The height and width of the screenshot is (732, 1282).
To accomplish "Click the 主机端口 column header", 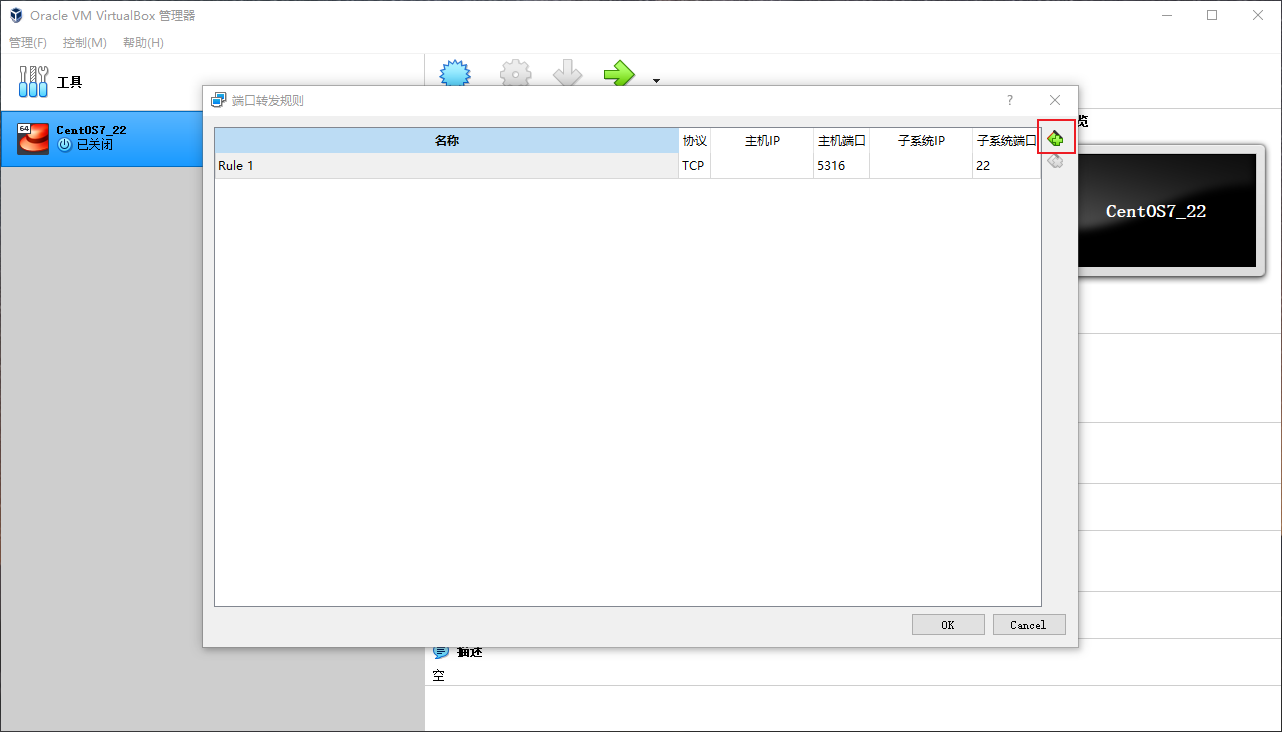I will pyautogui.click(x=842, y=141).
